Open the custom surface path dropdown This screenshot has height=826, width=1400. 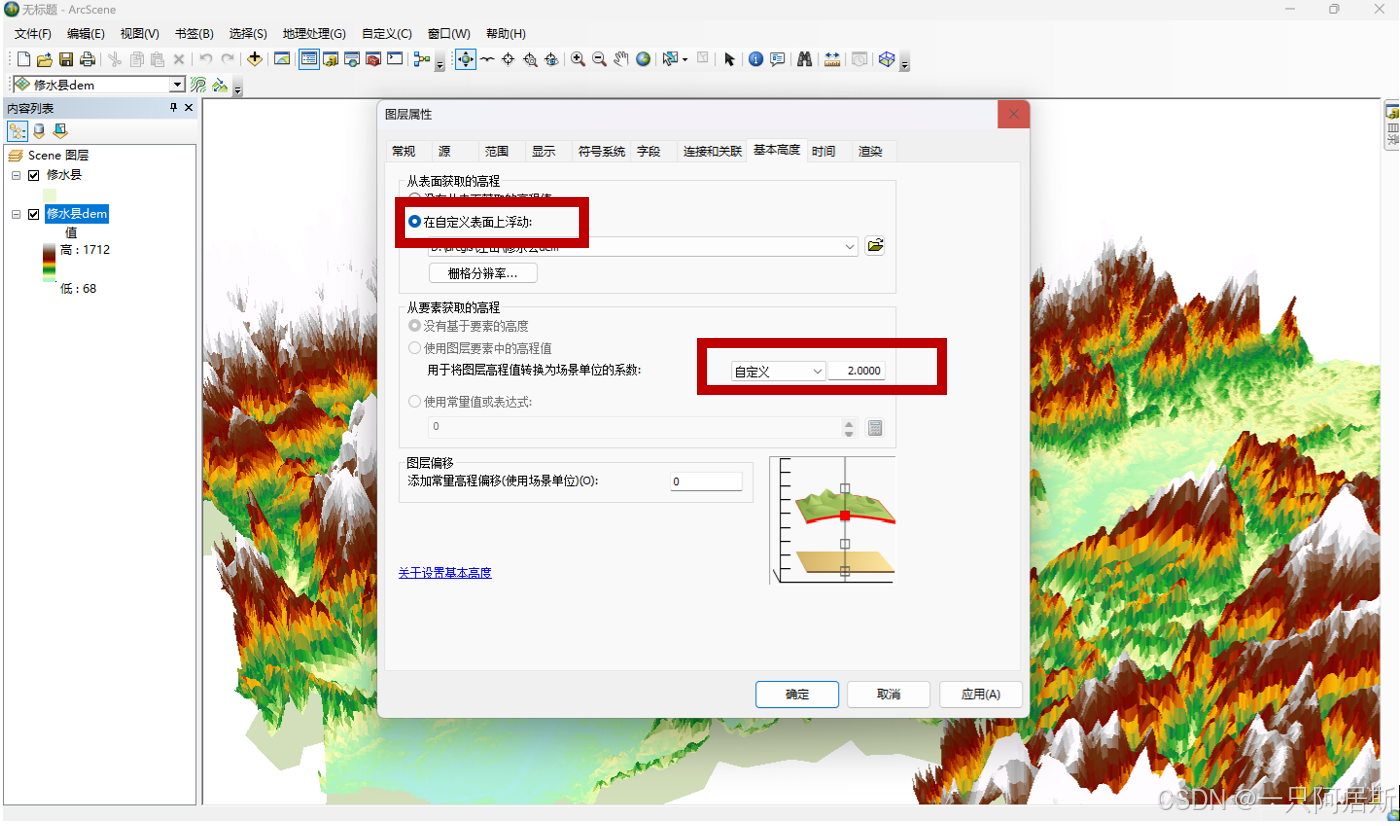(x=850, y=246)
